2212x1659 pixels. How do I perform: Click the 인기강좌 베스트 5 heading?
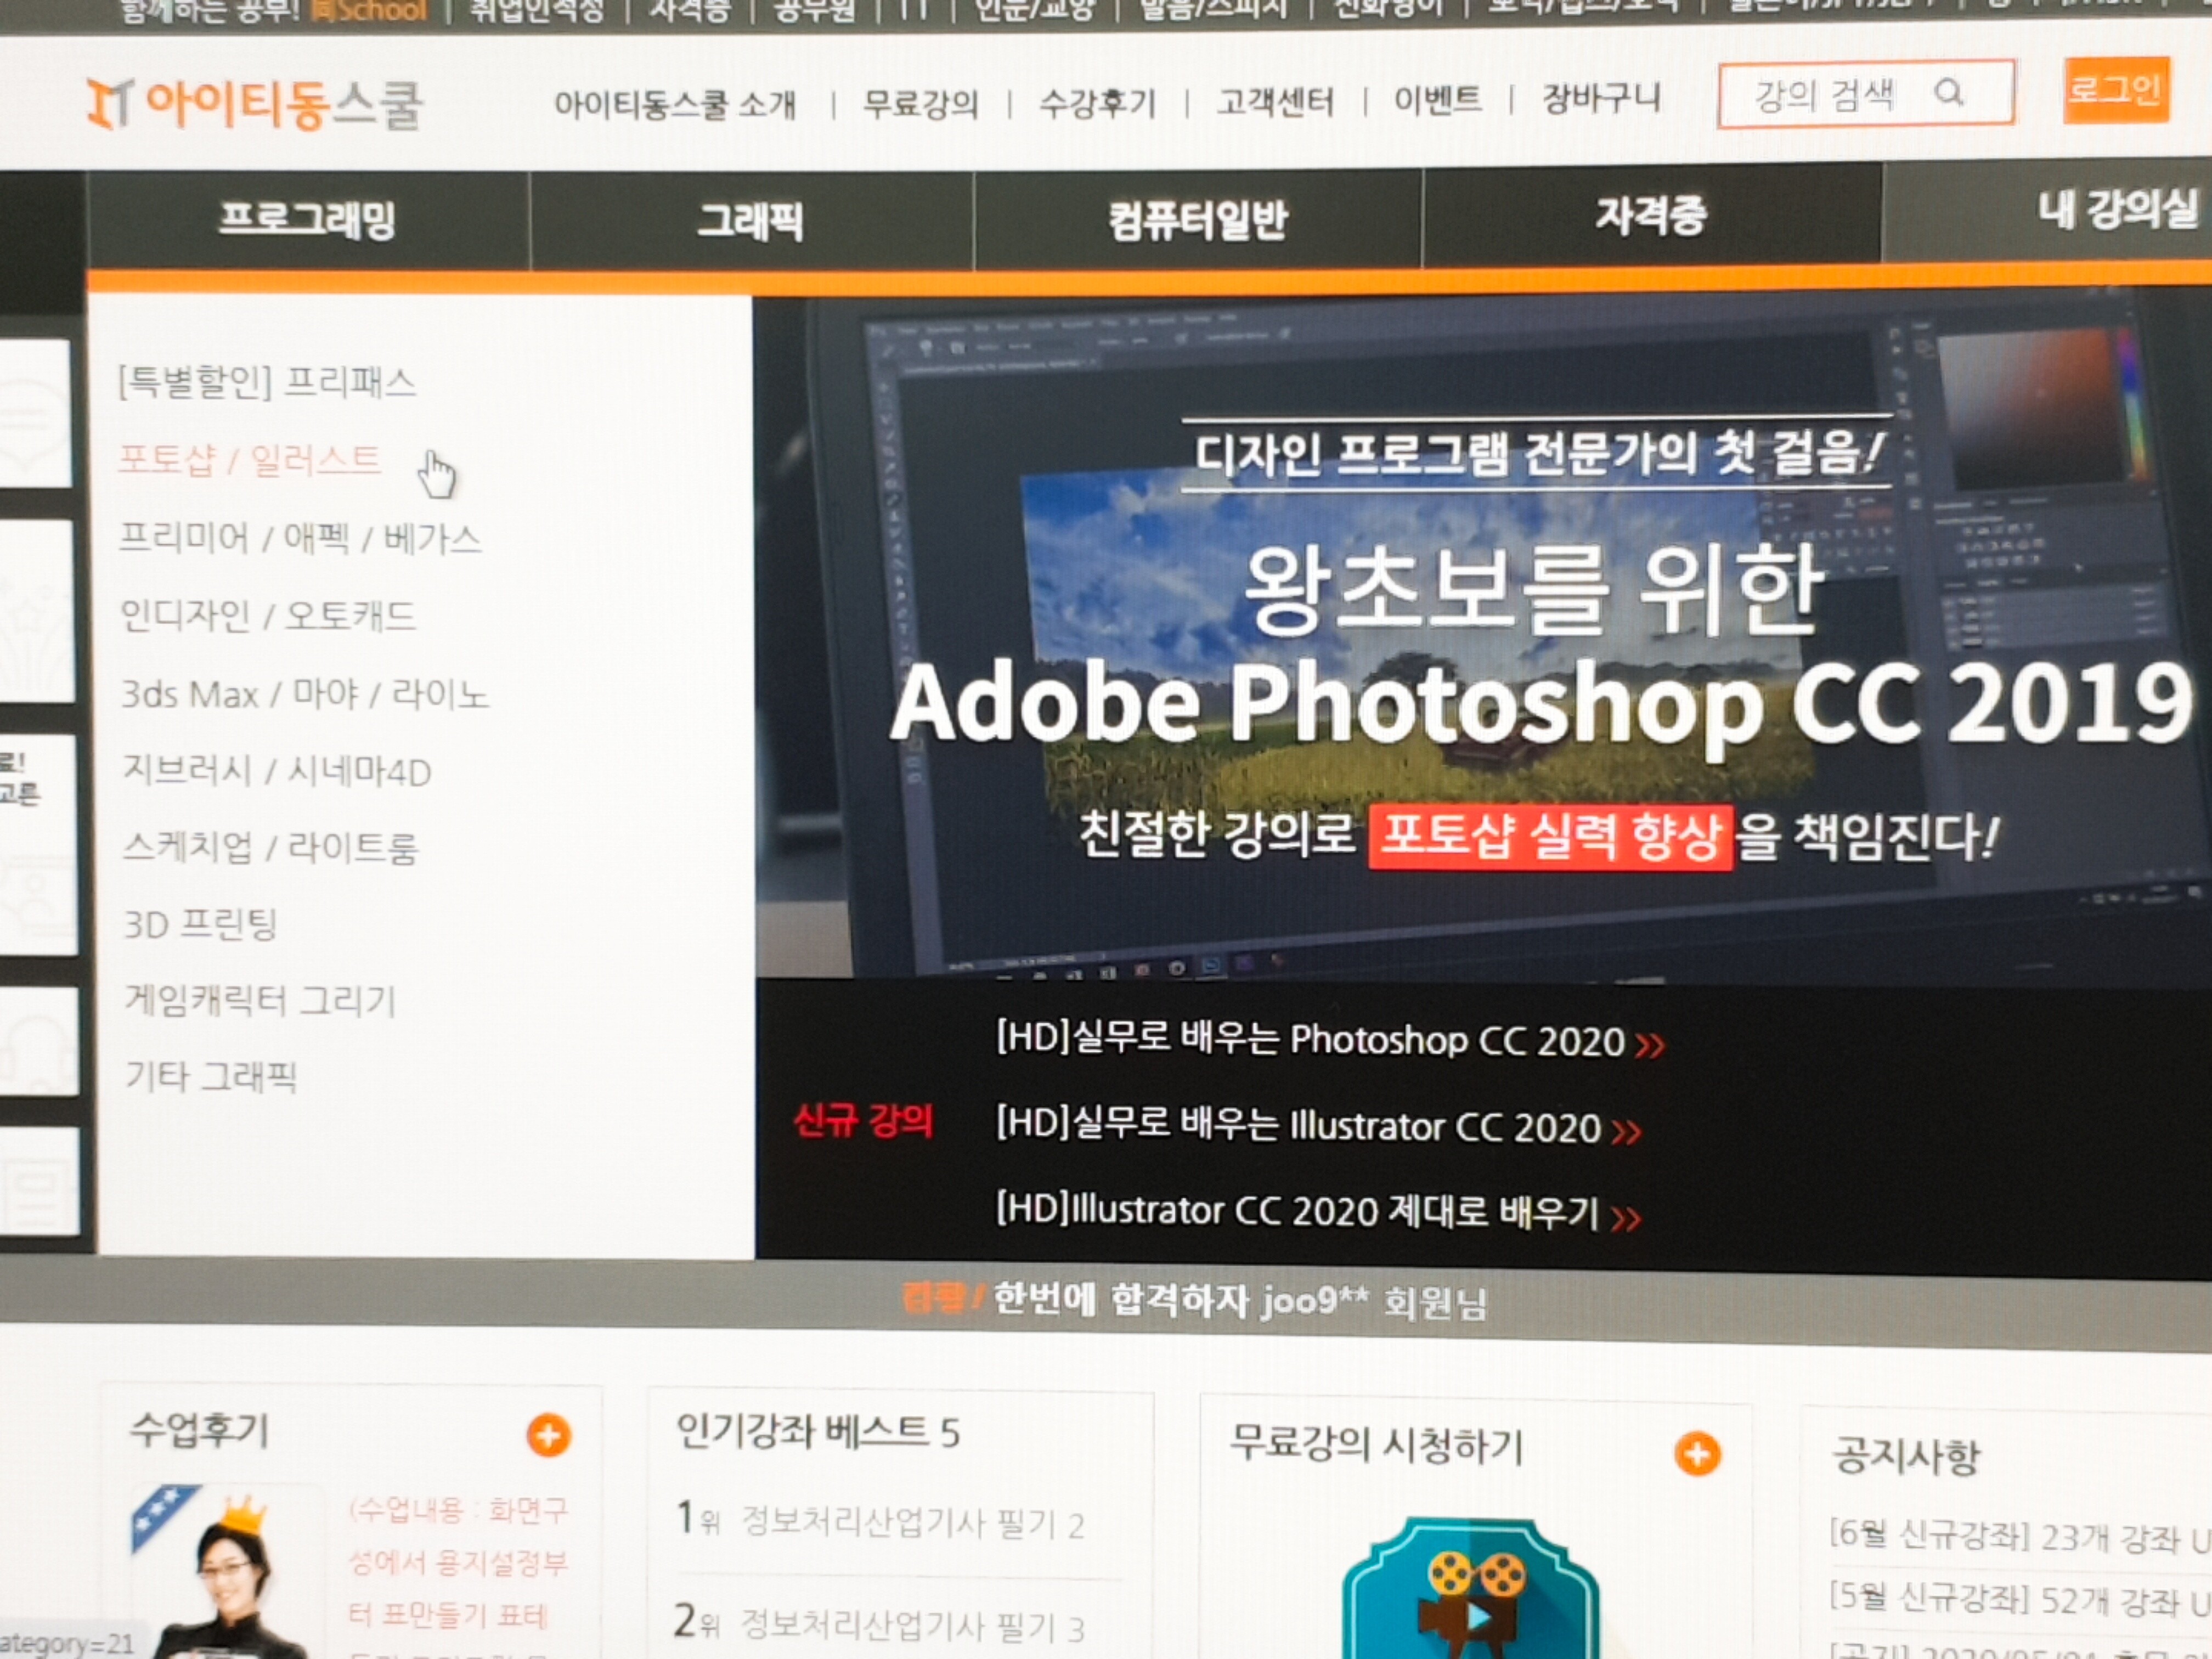pos(818,1432)
